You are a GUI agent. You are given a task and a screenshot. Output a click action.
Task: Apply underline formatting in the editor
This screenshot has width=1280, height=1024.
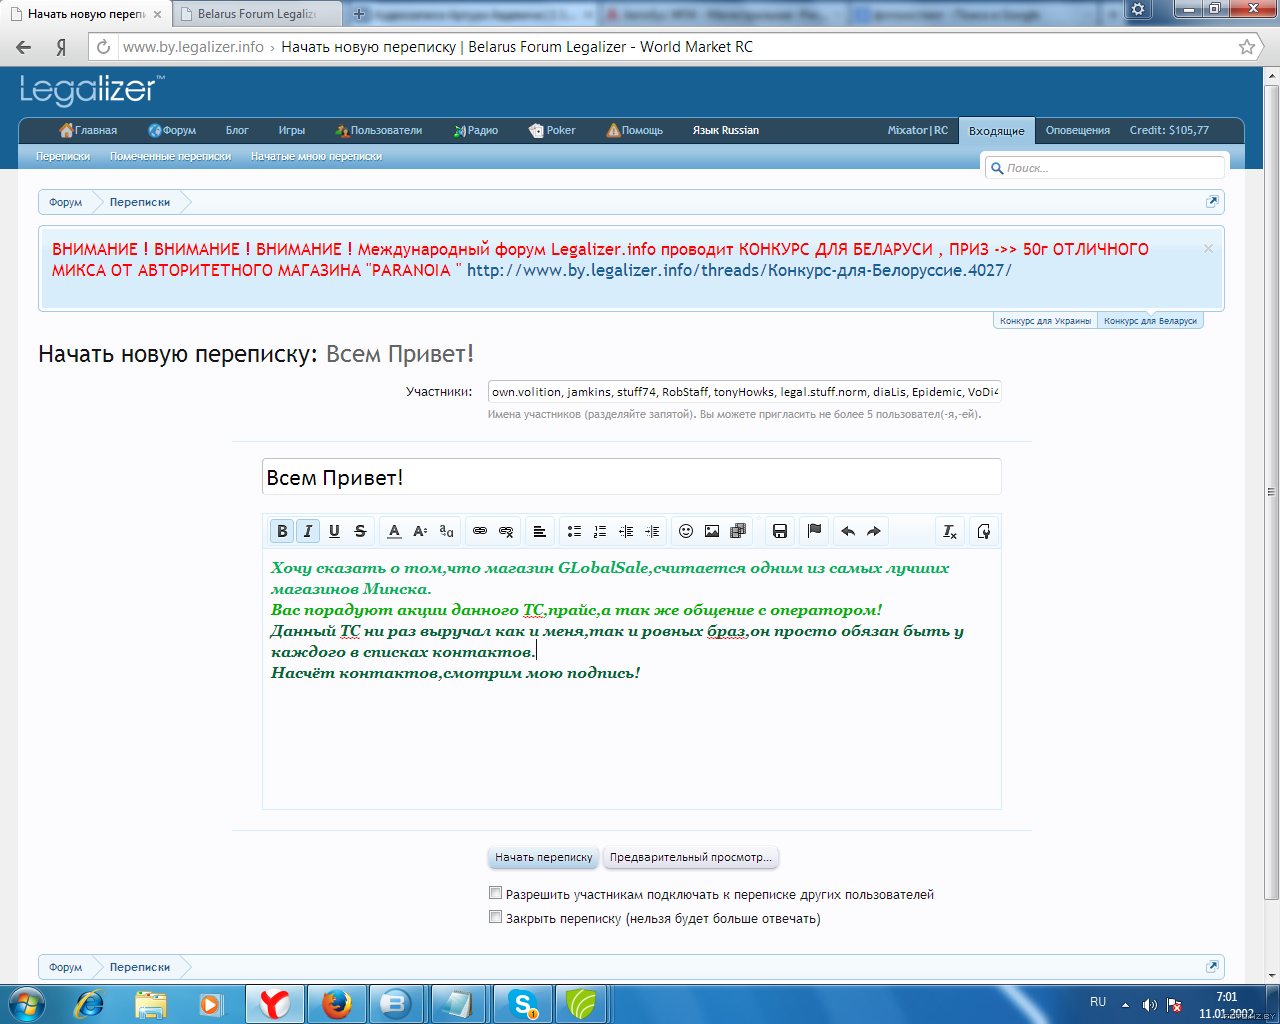pos(334,531)
